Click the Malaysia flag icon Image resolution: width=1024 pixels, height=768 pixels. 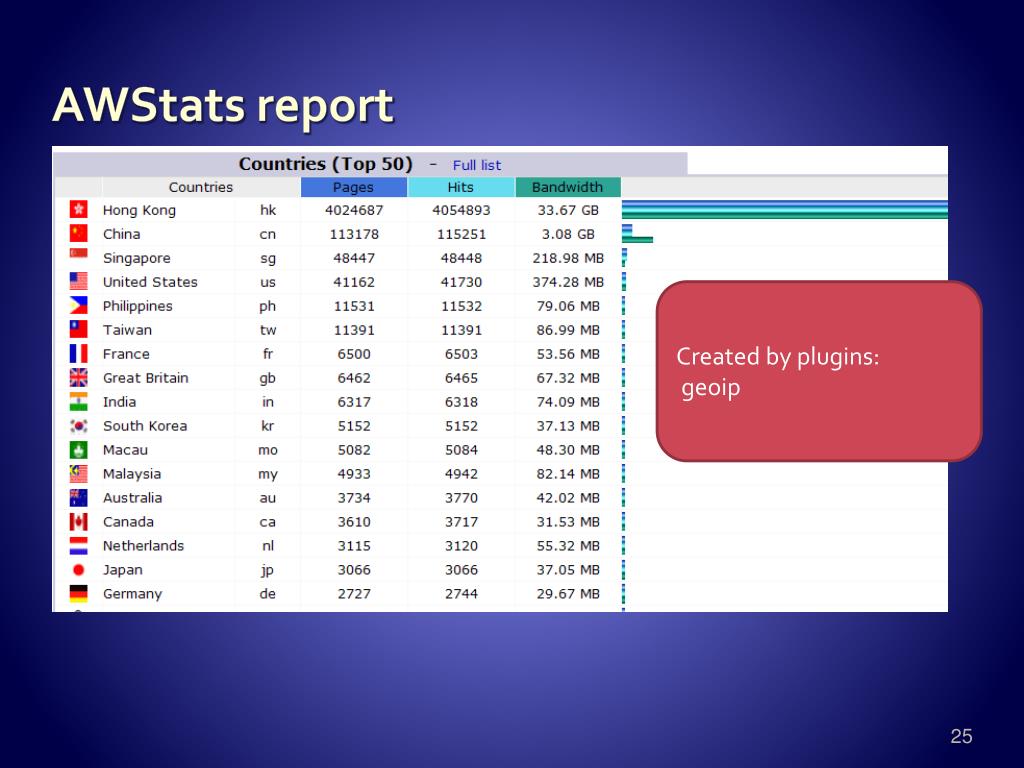coord(78,473)
